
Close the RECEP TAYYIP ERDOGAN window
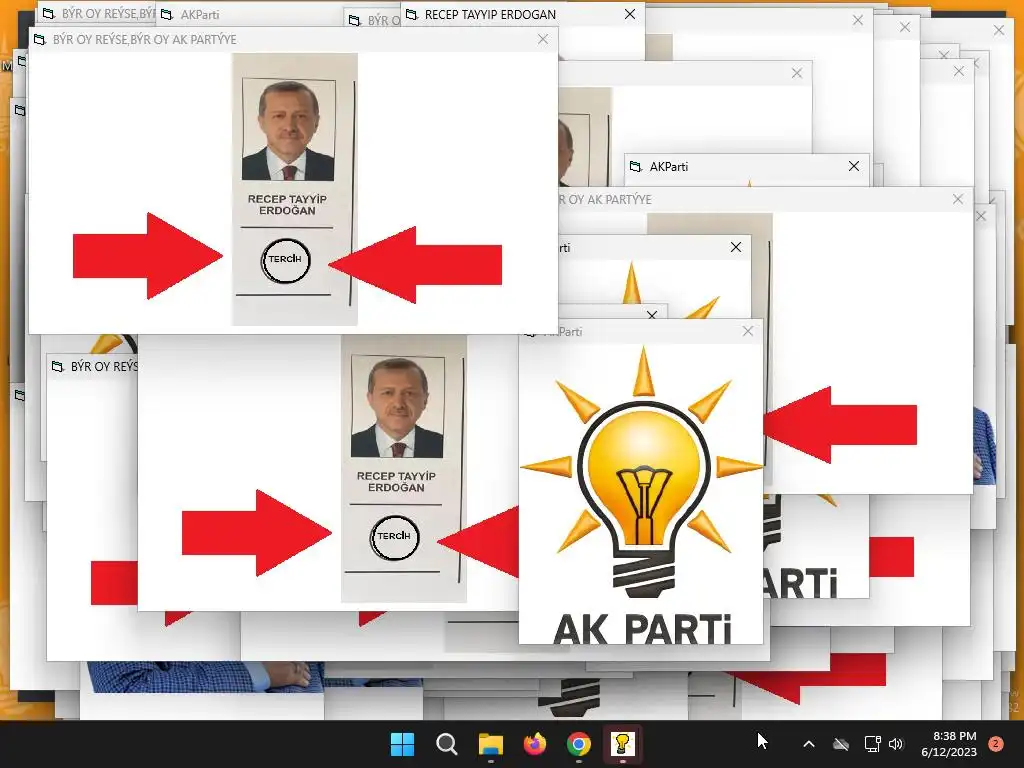[x=630, y=14]
